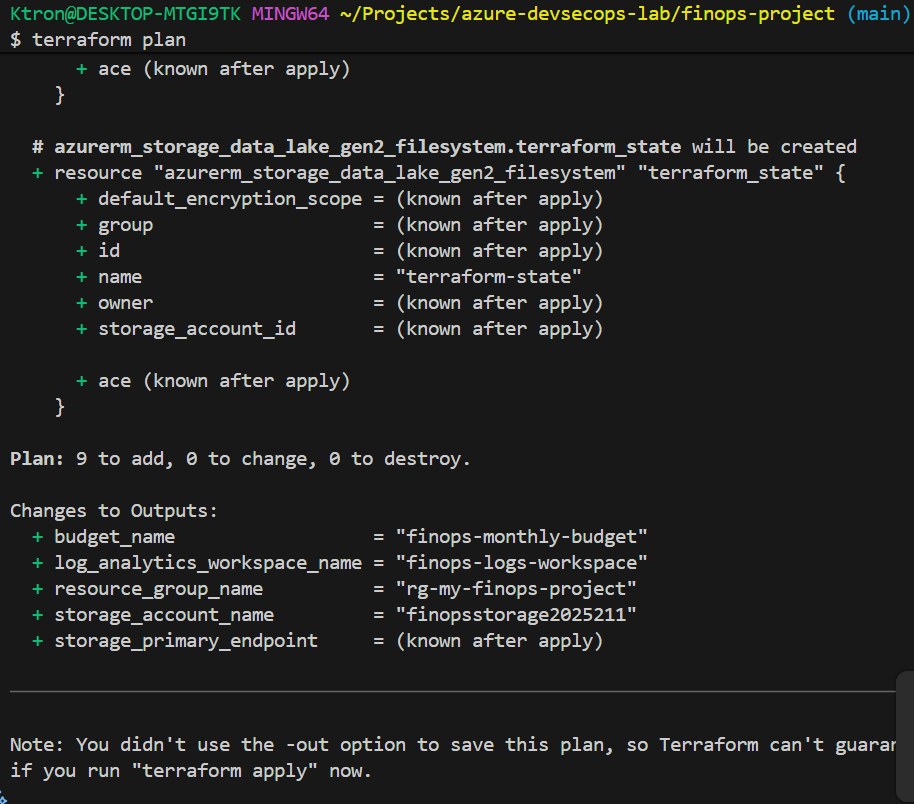914x804 pixels.
Task: Click the "finops-monthly-budget" value
Action: pyautogui.click(x=522, y=537)
